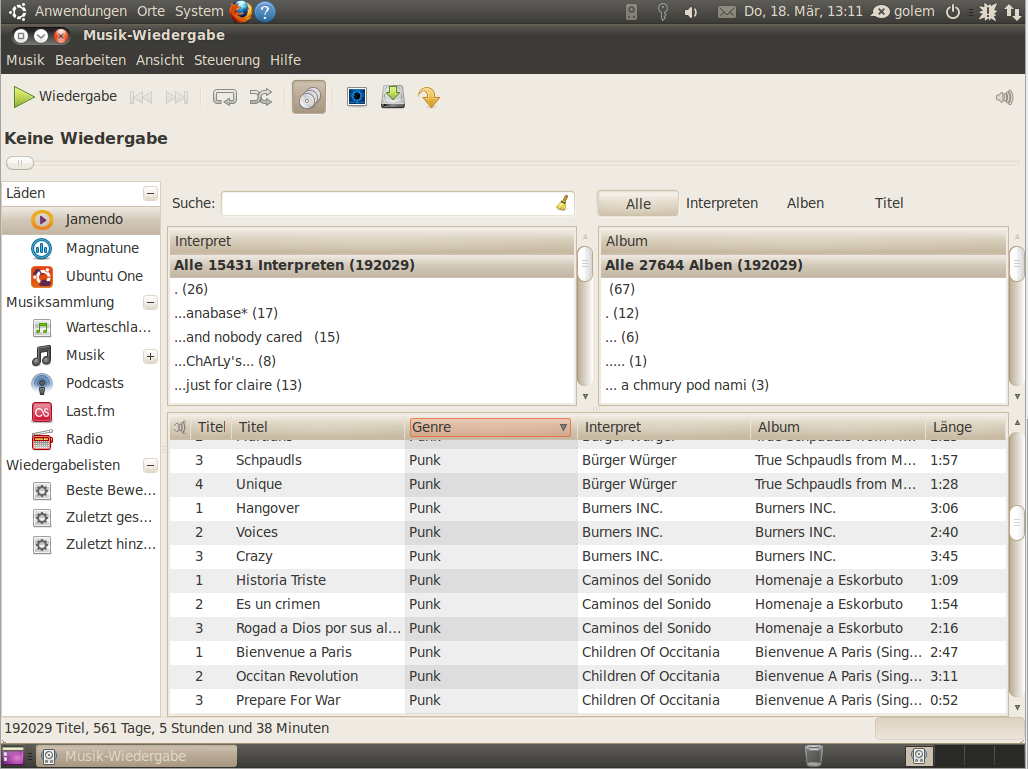Click the Alben filter button
The height and width of the screenshot is (769, 1028).
[x=805, y=202]
